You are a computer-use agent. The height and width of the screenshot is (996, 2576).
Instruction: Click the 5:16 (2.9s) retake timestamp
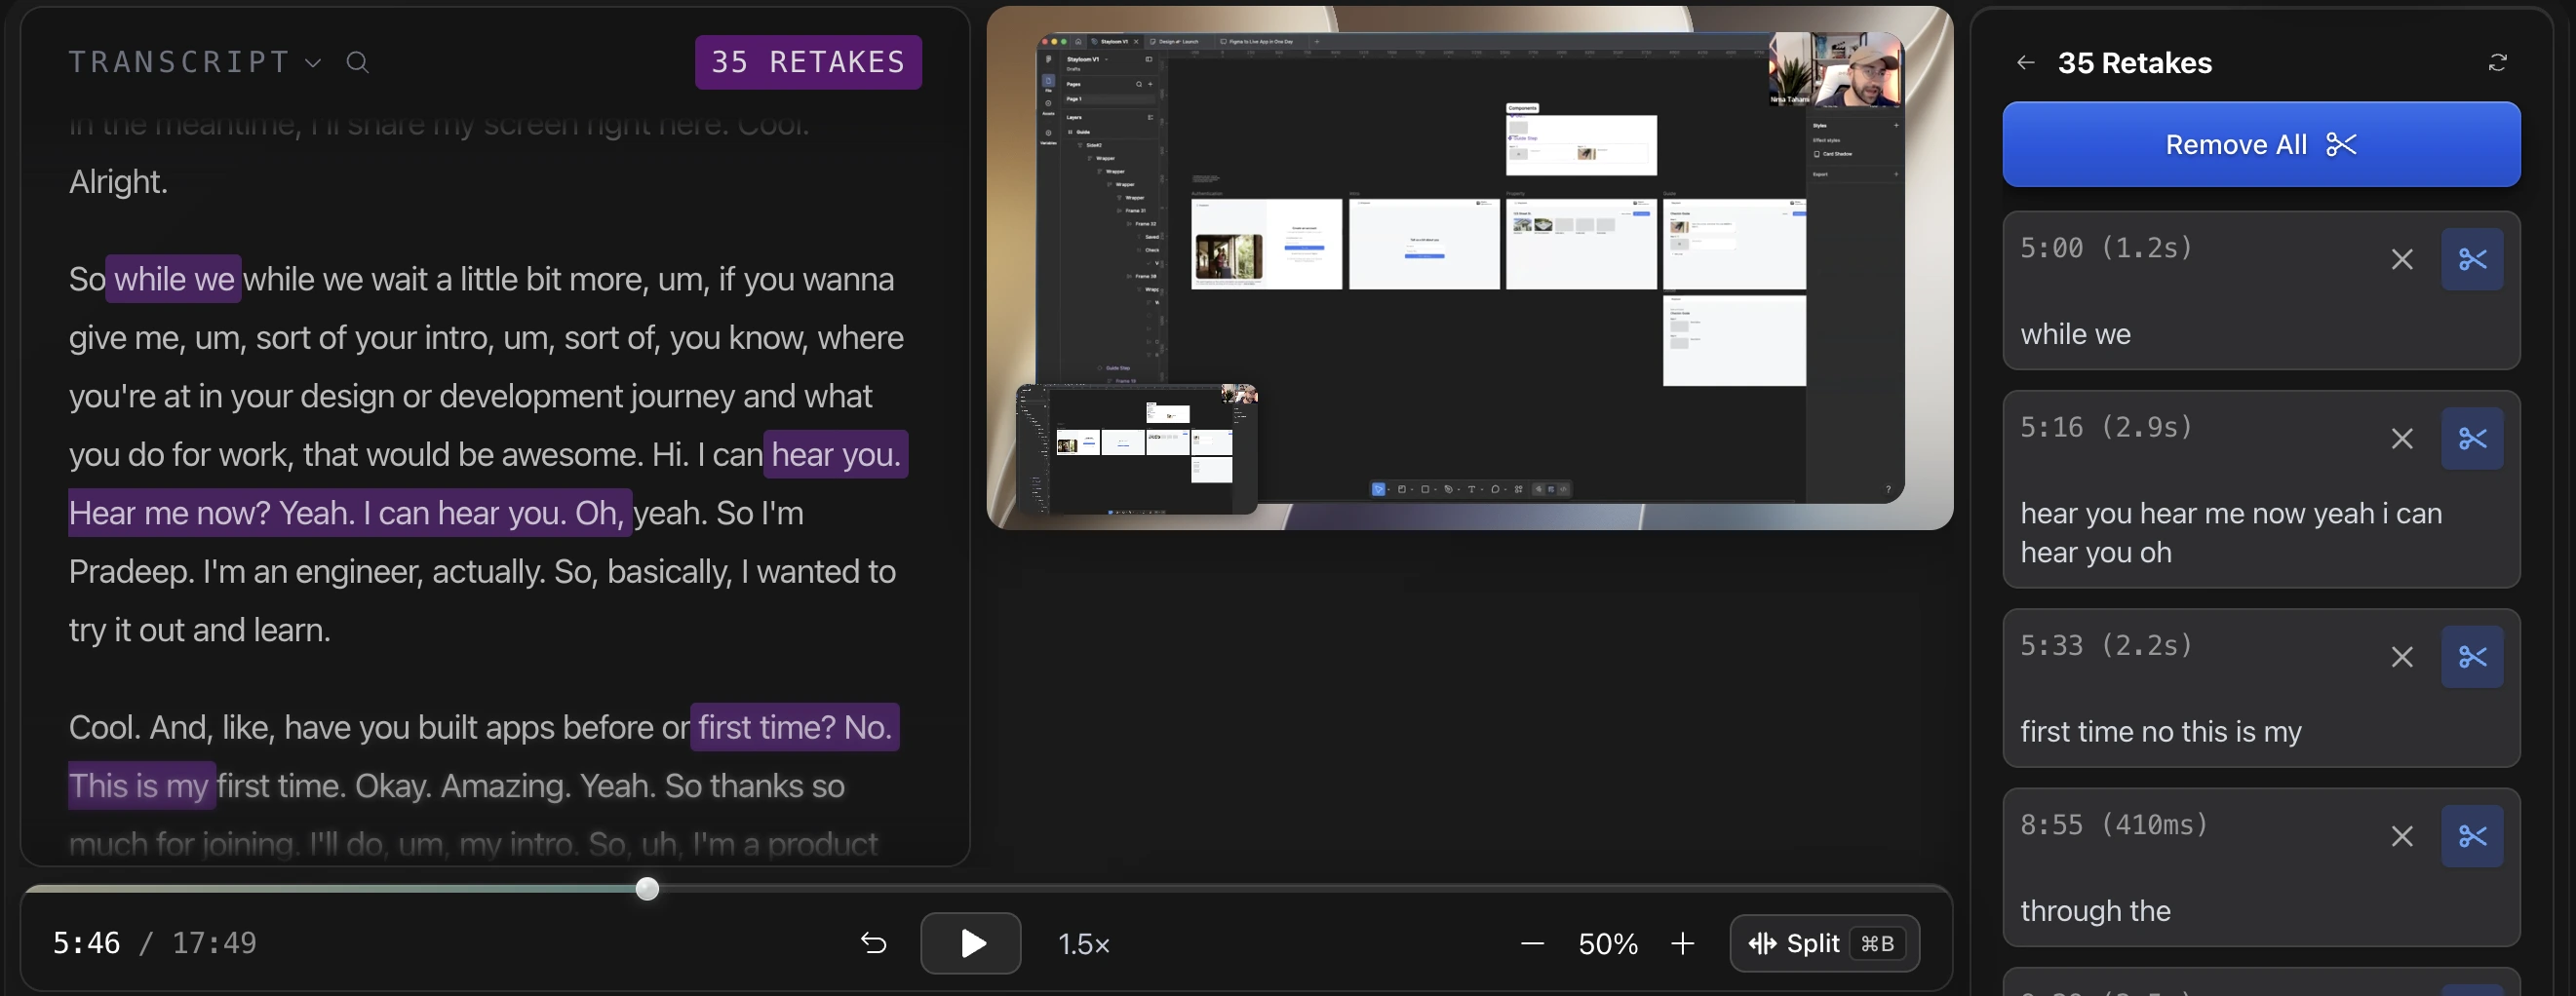(2106, 427)
